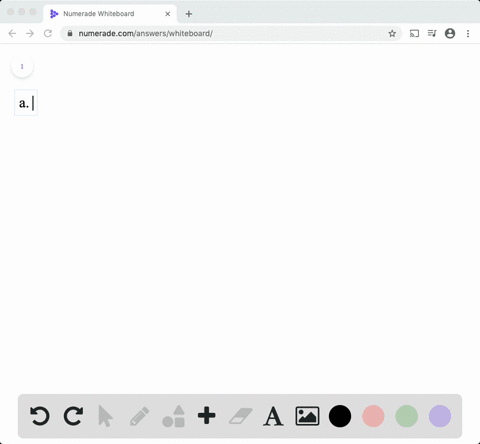Open page 1 indicator bubble

(x=22, y=66)
